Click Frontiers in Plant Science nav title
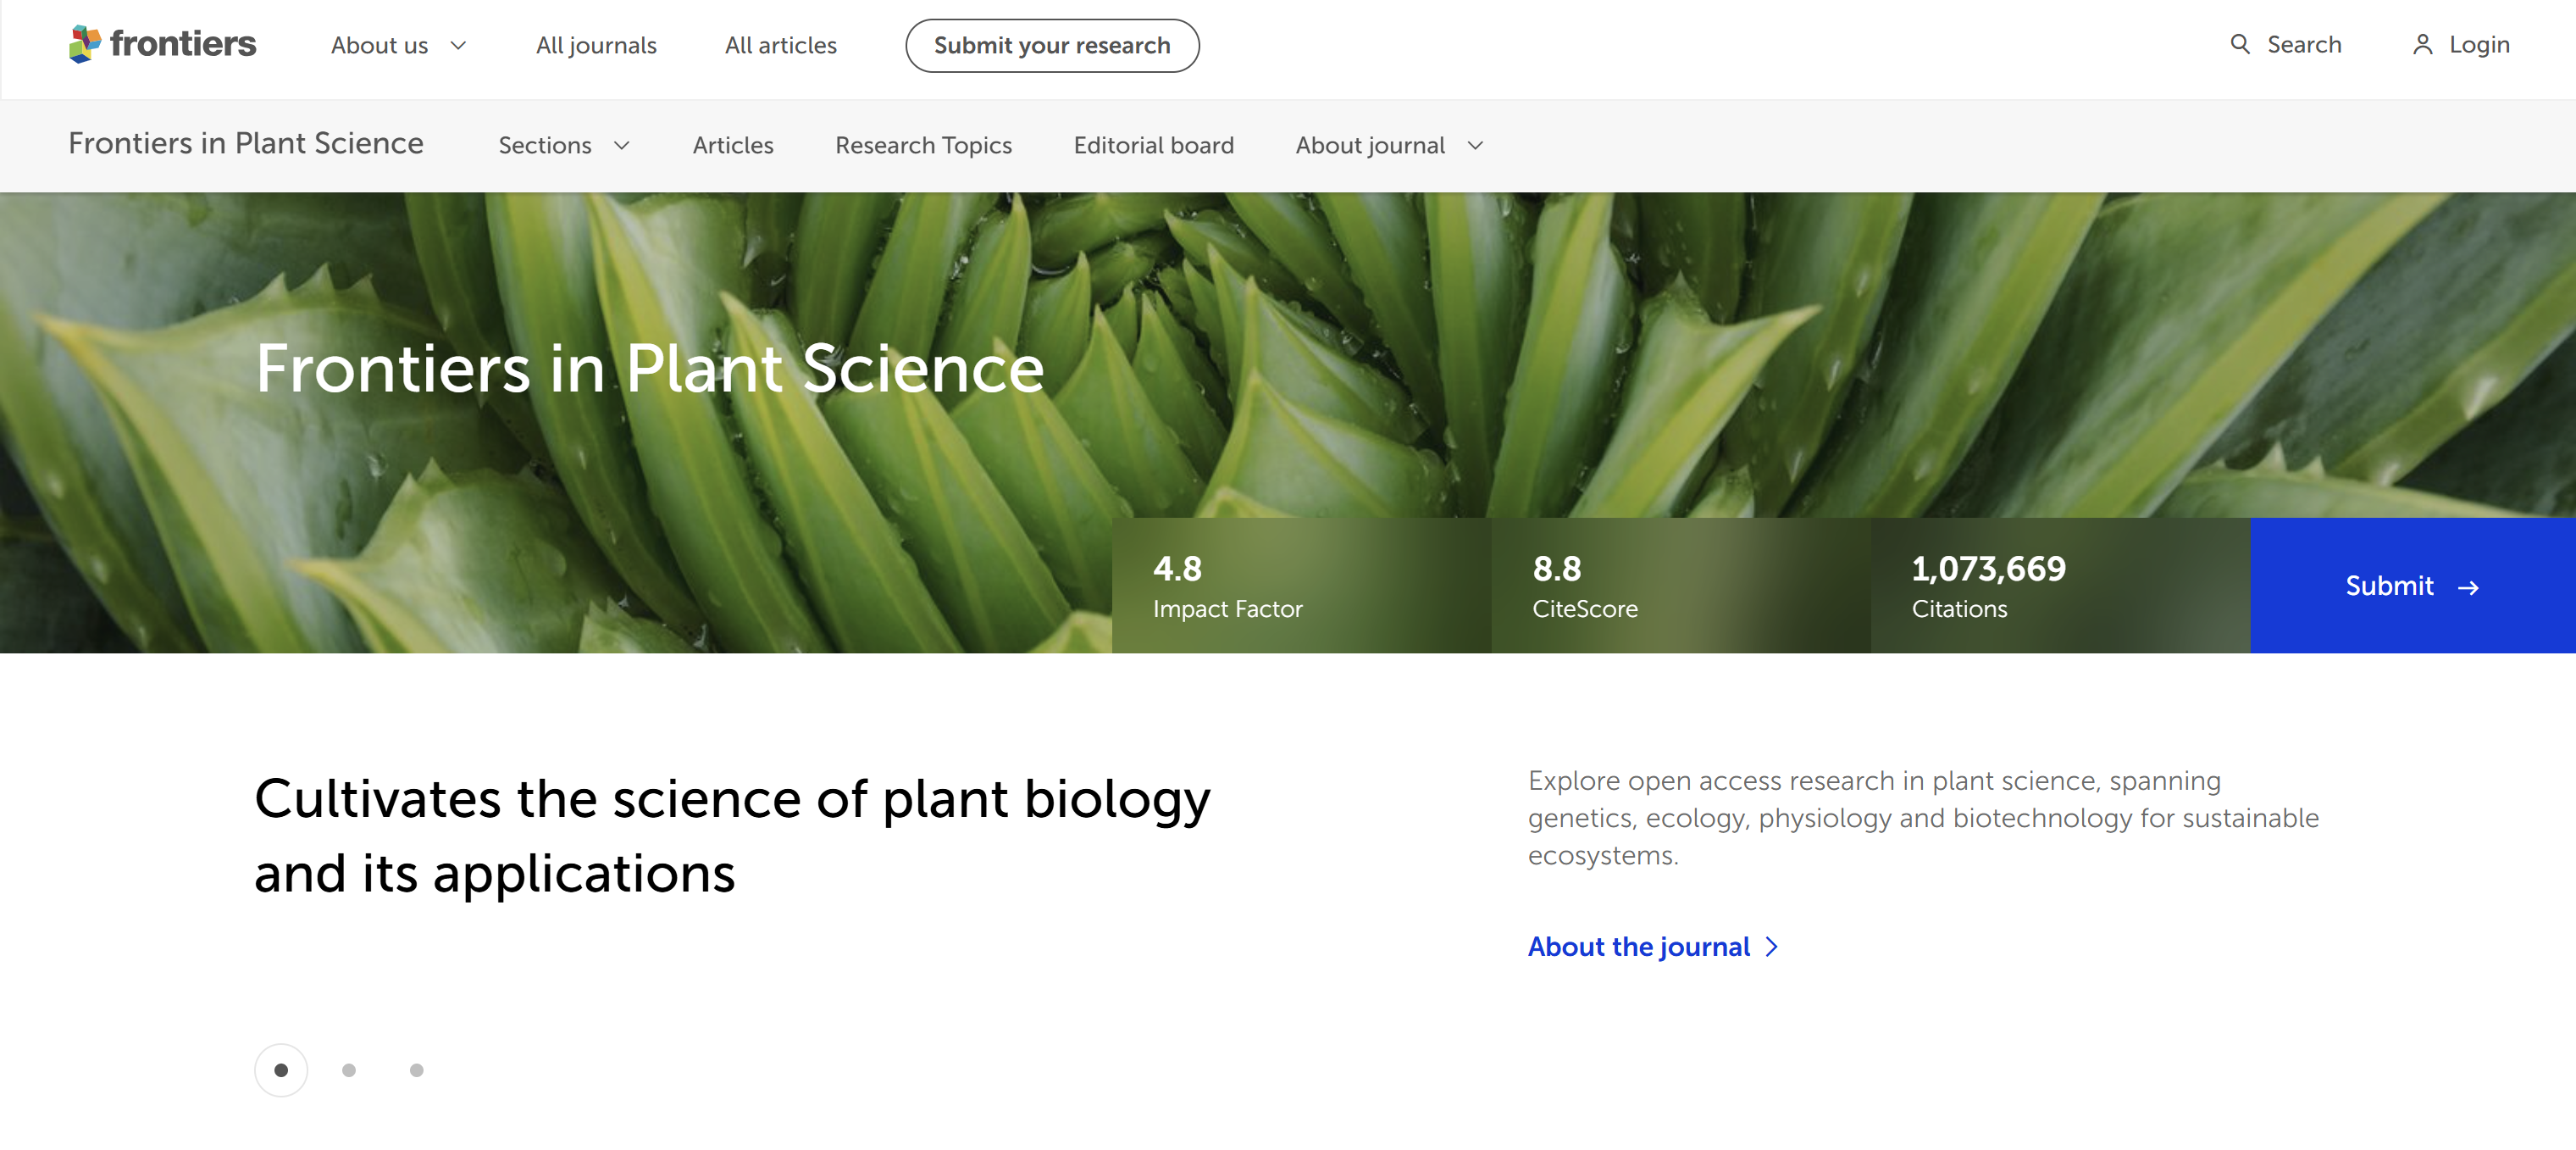The width and height of the screenshot is (2576, 1150). point(246,144)
